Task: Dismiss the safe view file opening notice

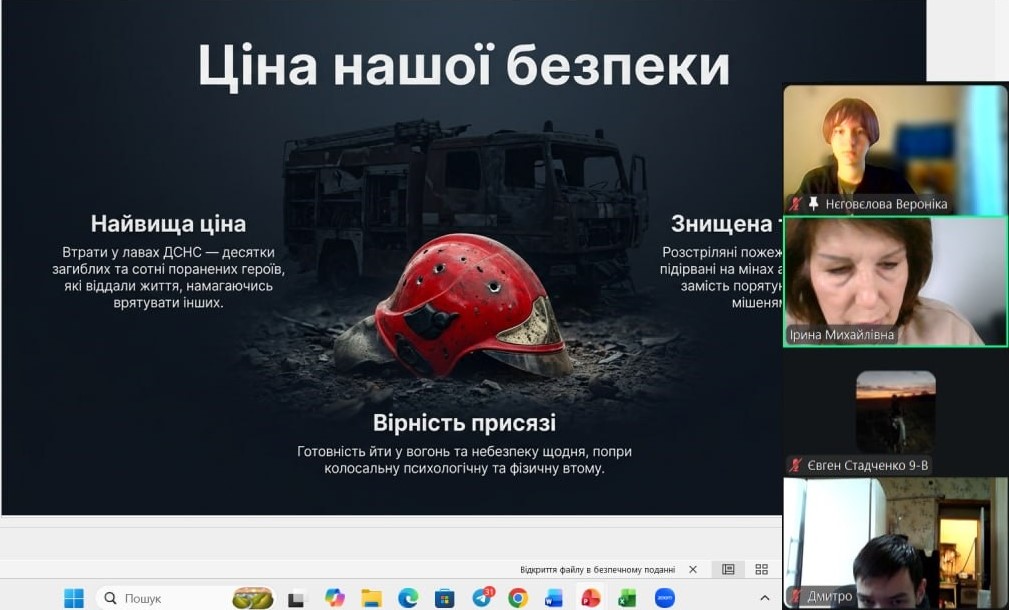Action: coord(693,569)
